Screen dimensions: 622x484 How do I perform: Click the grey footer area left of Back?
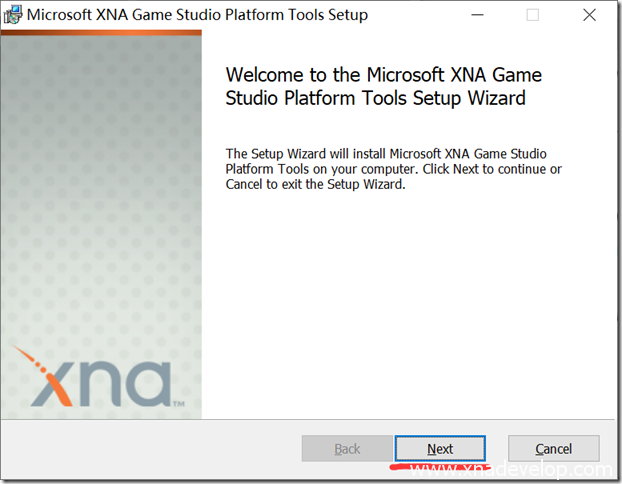[x=150, y=449]
